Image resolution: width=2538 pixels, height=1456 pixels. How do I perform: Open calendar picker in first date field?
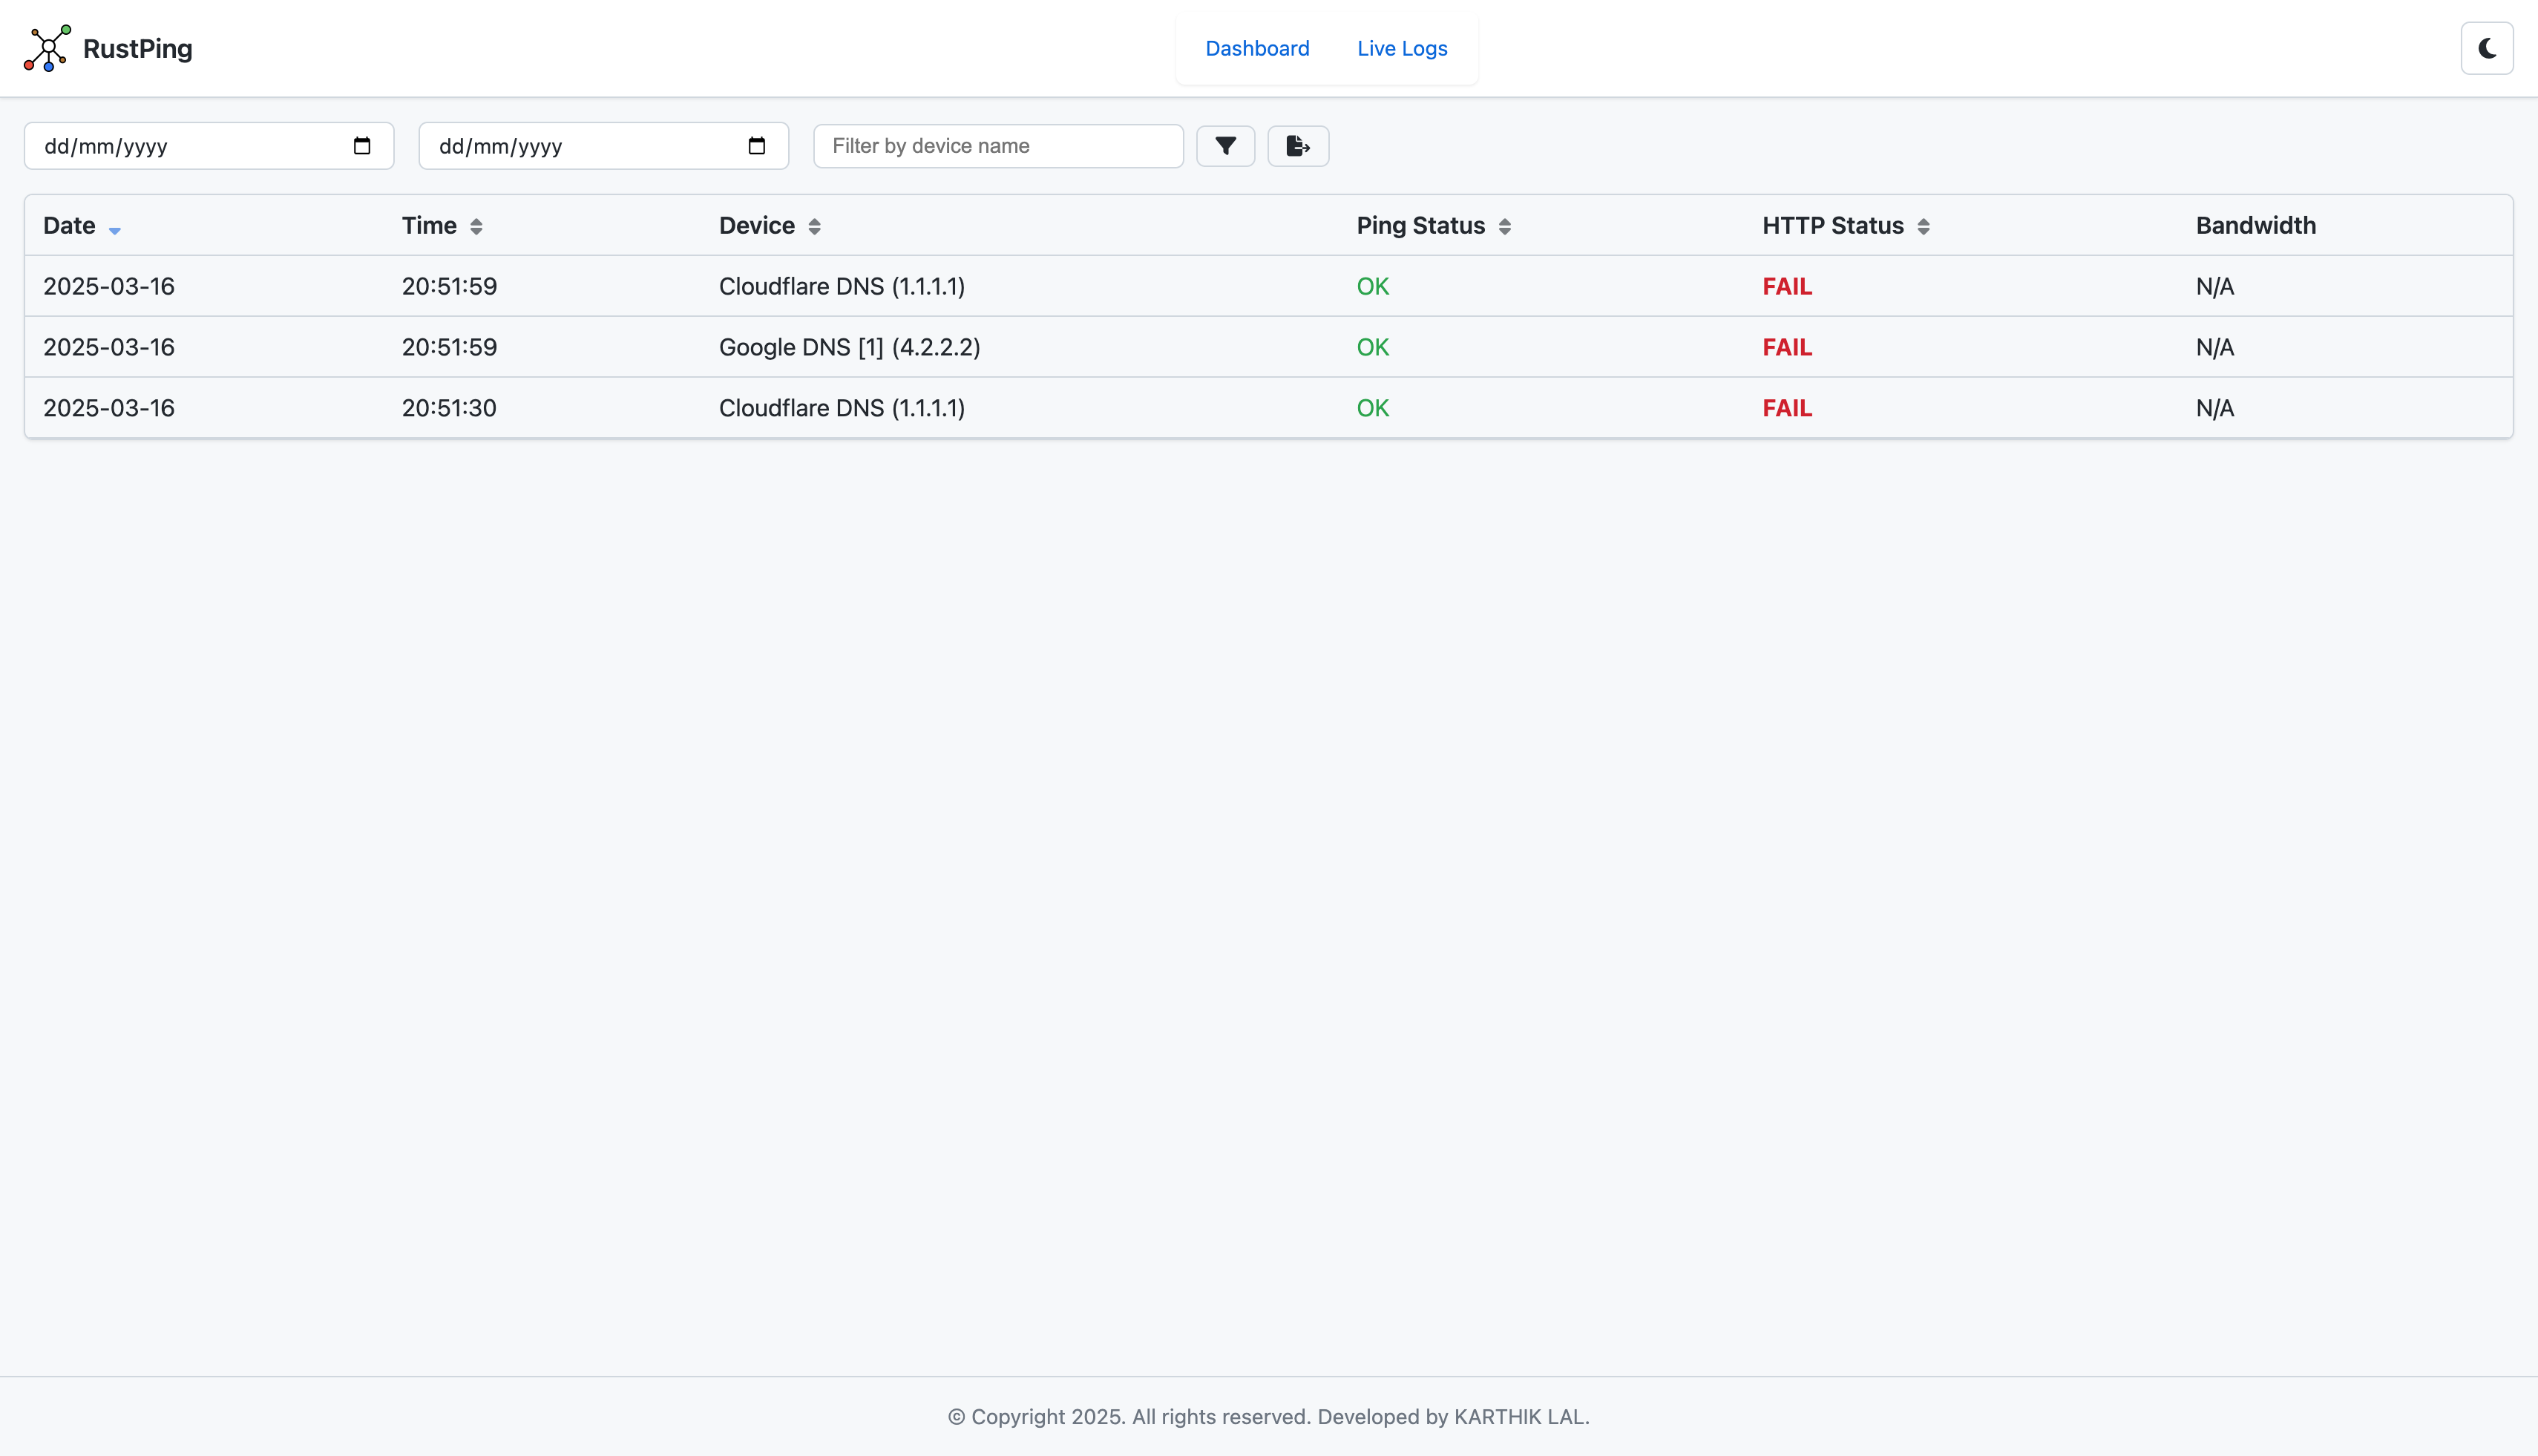pos(362,146)
